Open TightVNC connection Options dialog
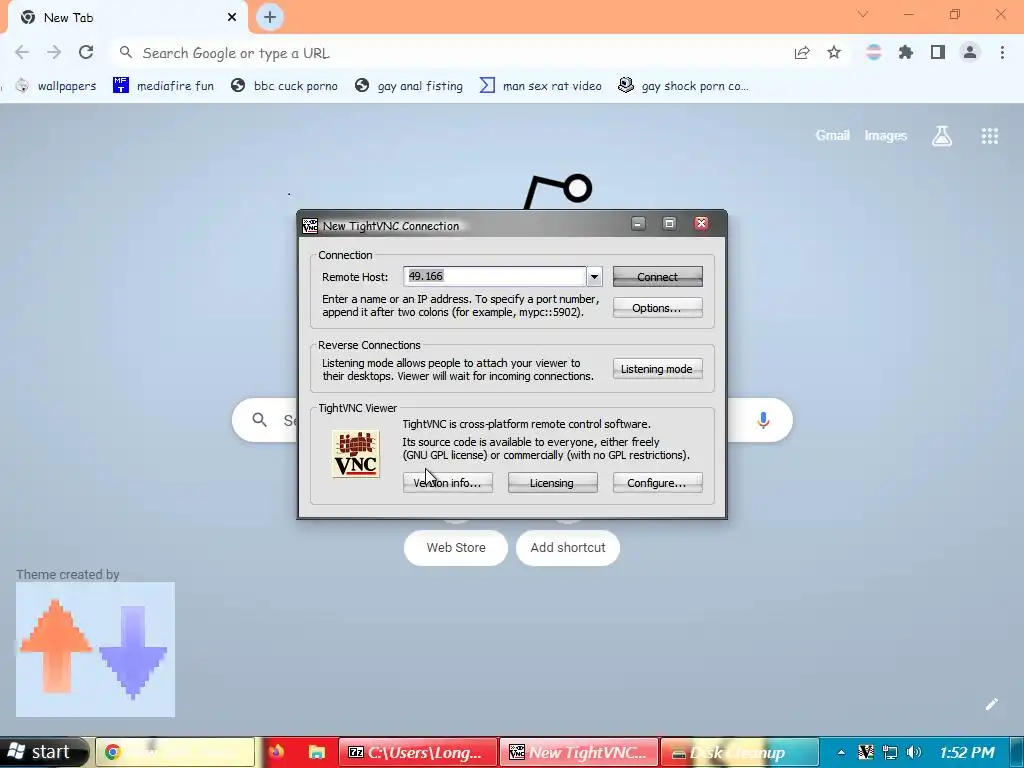This screenshot has width=1024, height=768. click(x=658, y=308)
